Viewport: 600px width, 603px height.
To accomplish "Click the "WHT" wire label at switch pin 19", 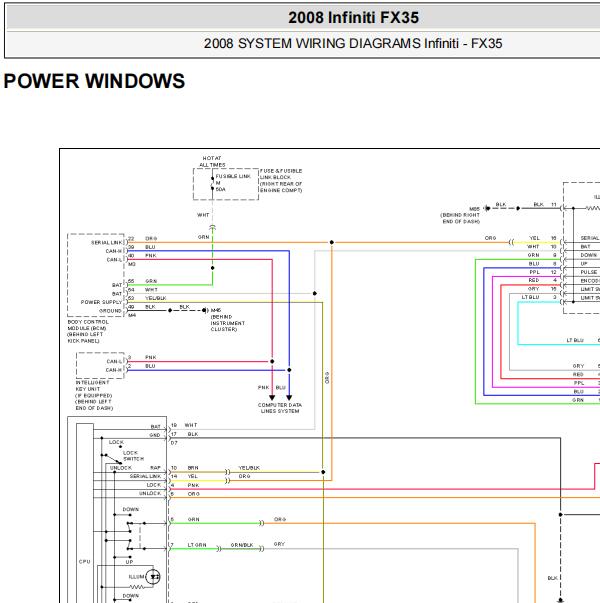I will click(x=191, y=425).
